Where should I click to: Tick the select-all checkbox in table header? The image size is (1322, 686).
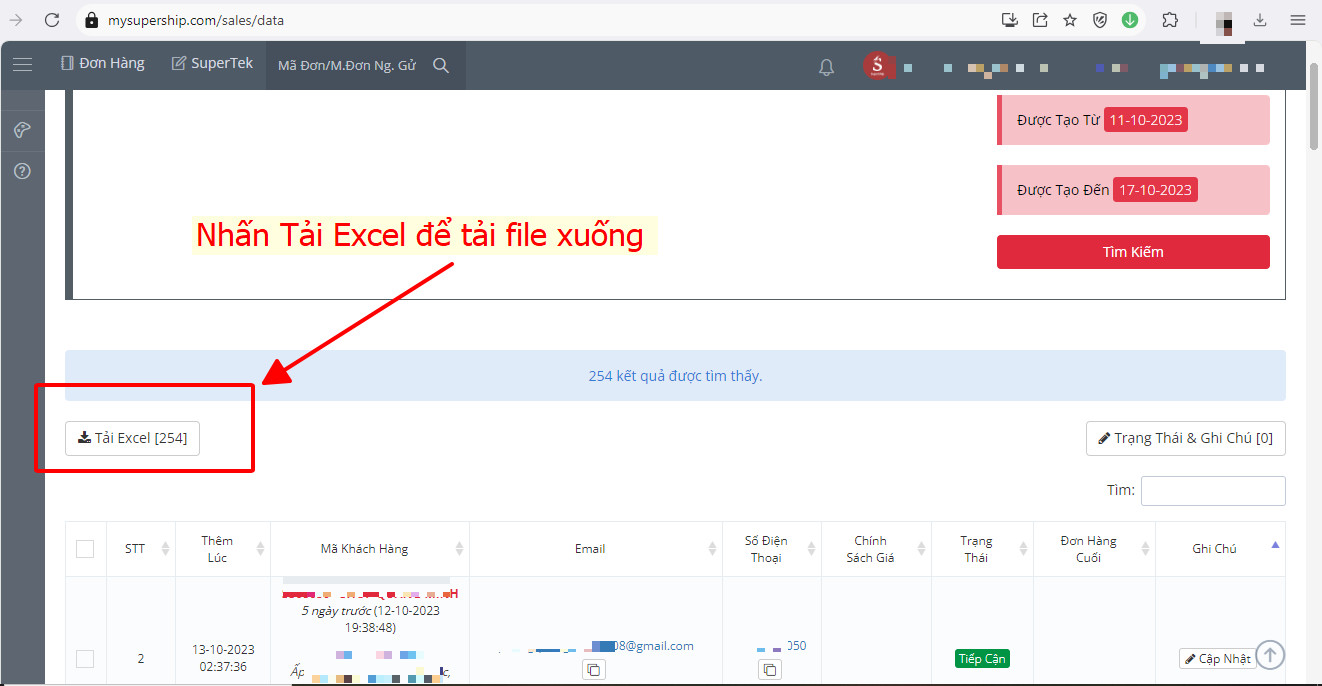85,549
